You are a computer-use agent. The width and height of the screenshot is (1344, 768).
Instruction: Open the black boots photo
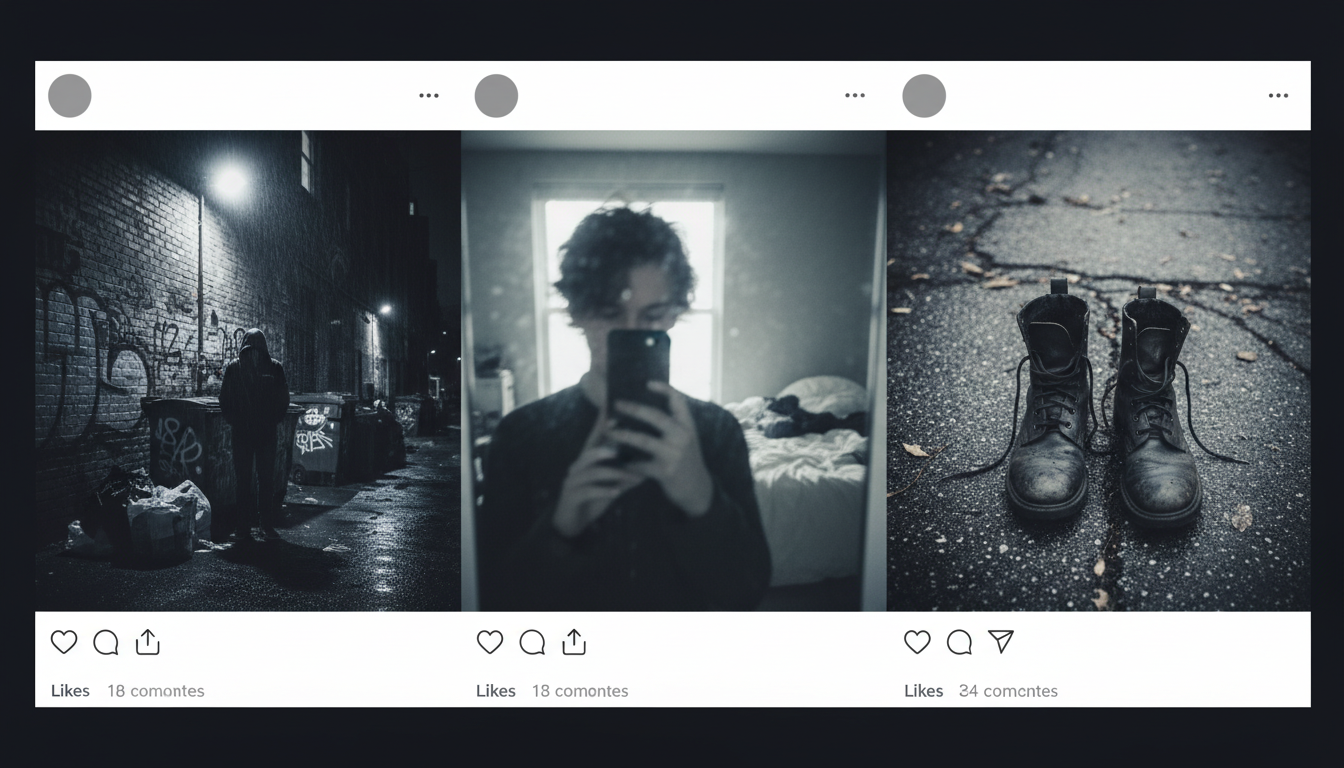tap(1099, 371)
